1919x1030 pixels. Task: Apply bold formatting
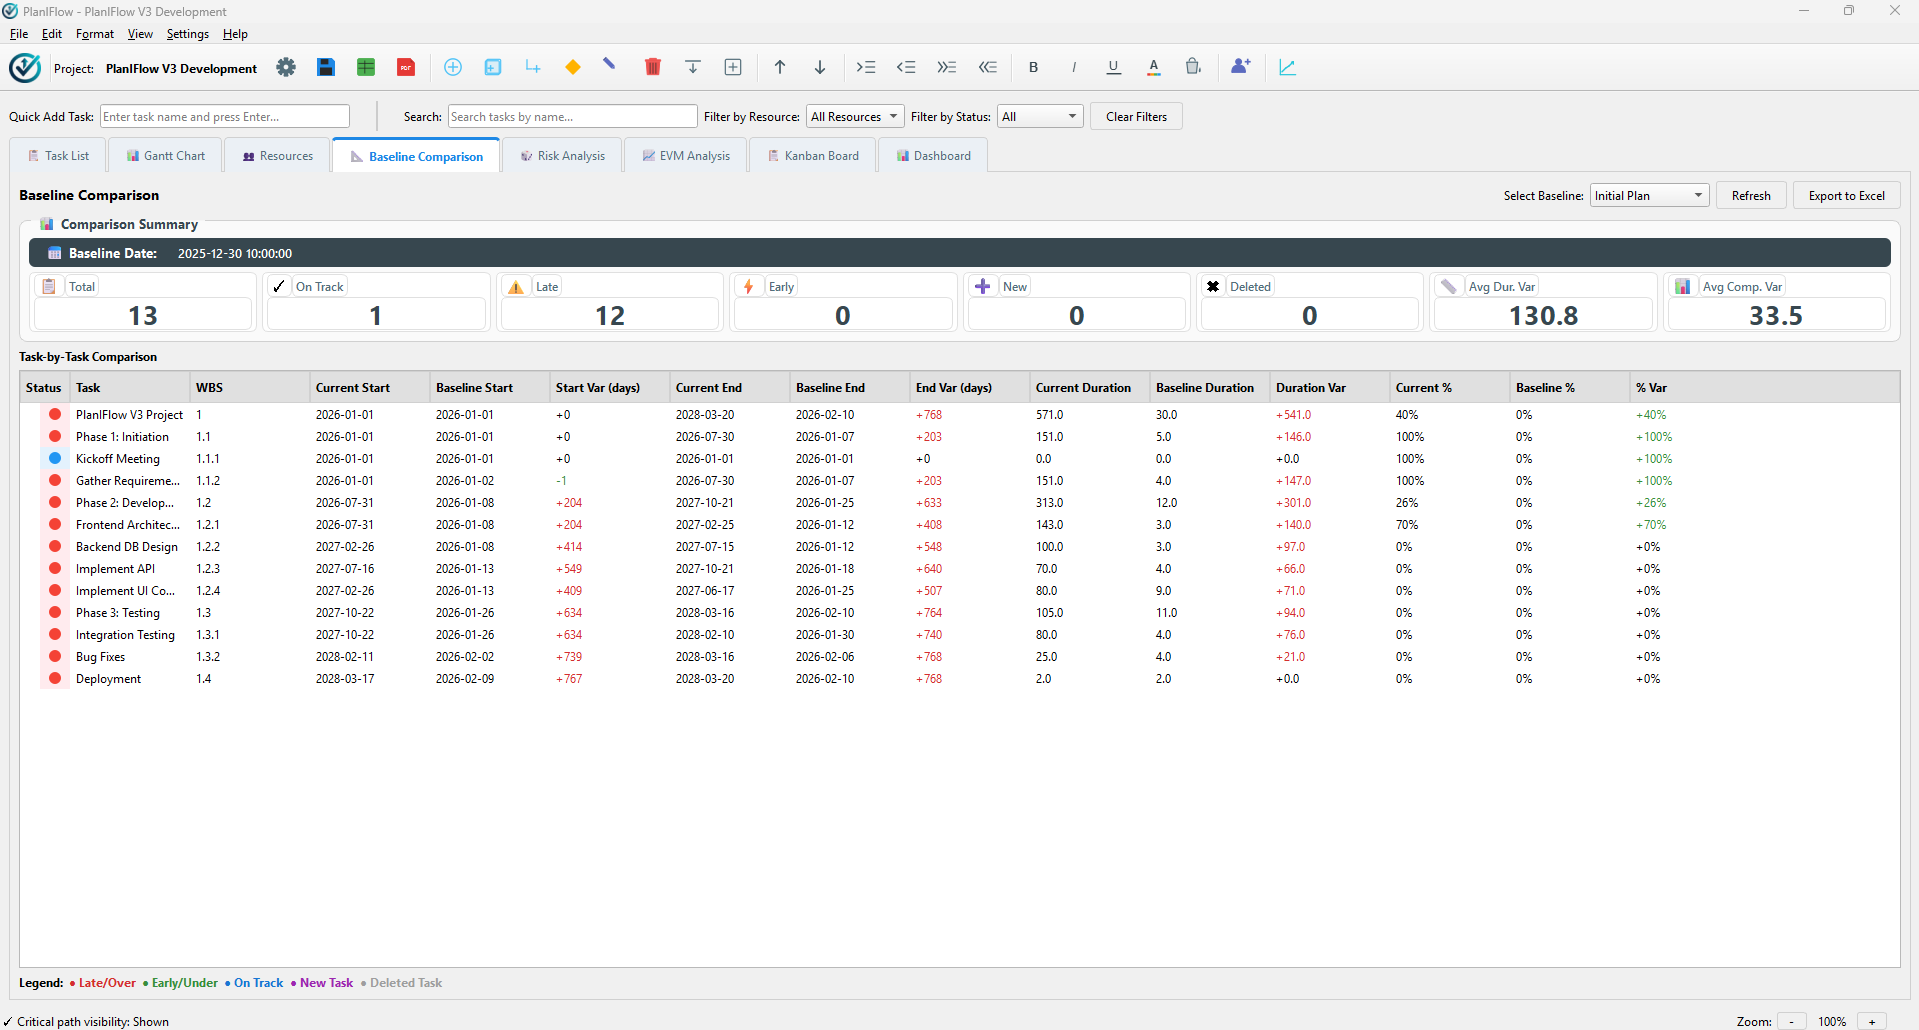pos(1034,67)
